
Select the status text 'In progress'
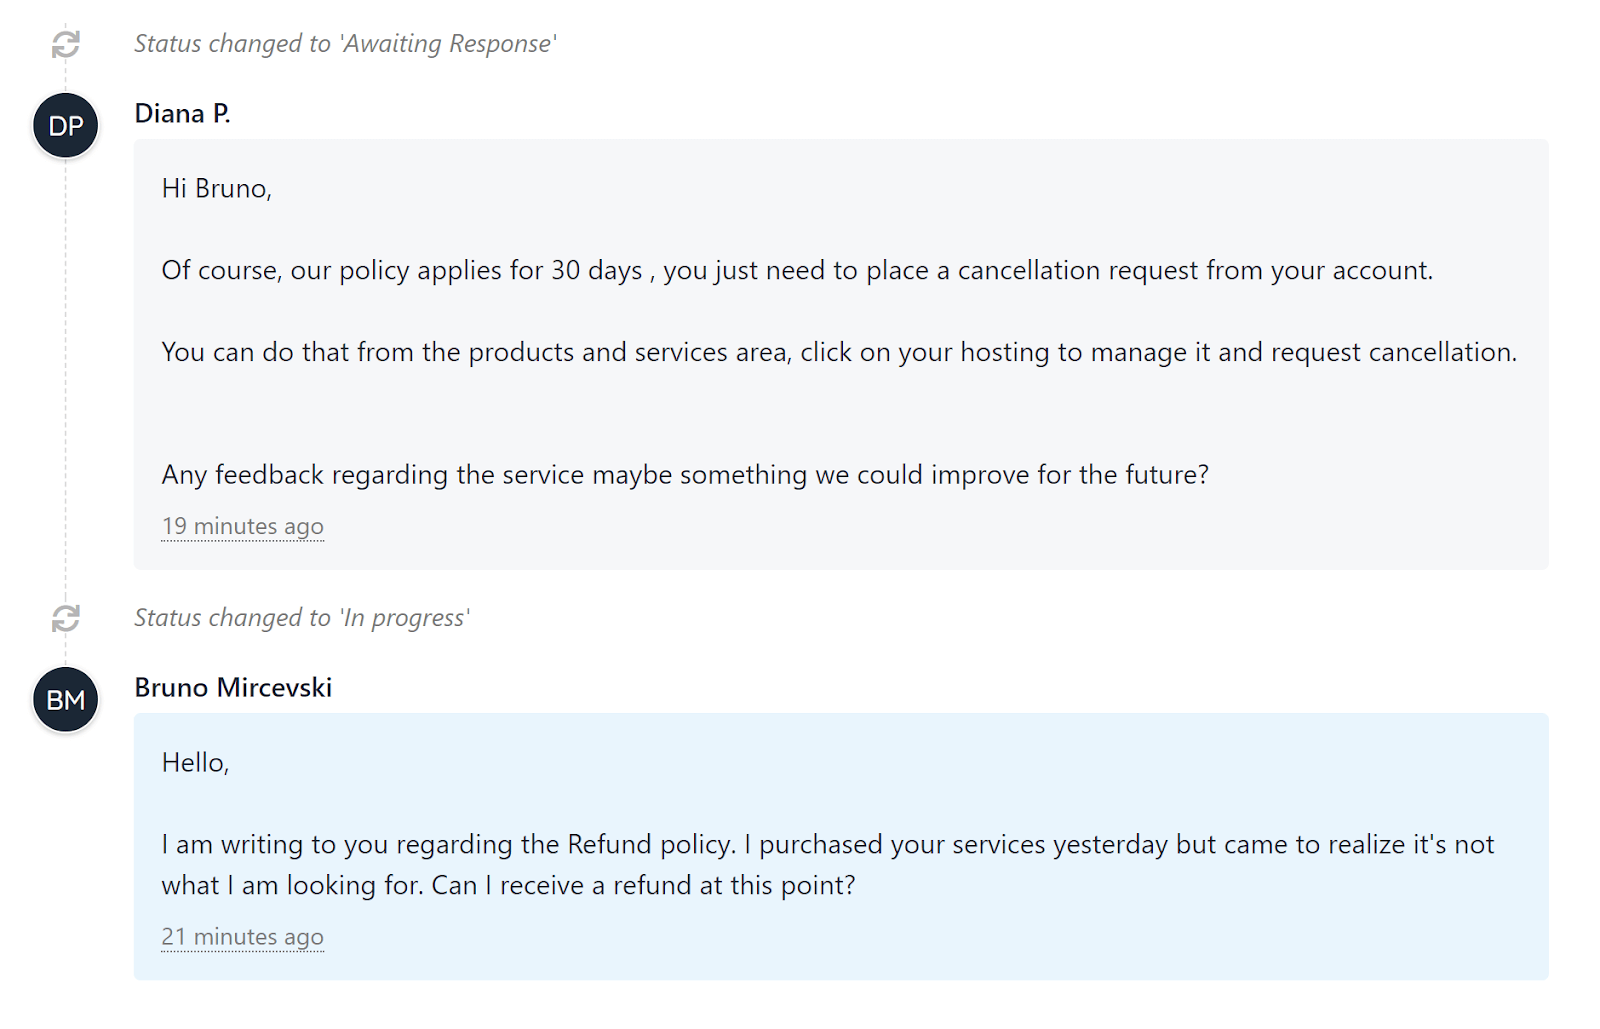pos(405,618)
